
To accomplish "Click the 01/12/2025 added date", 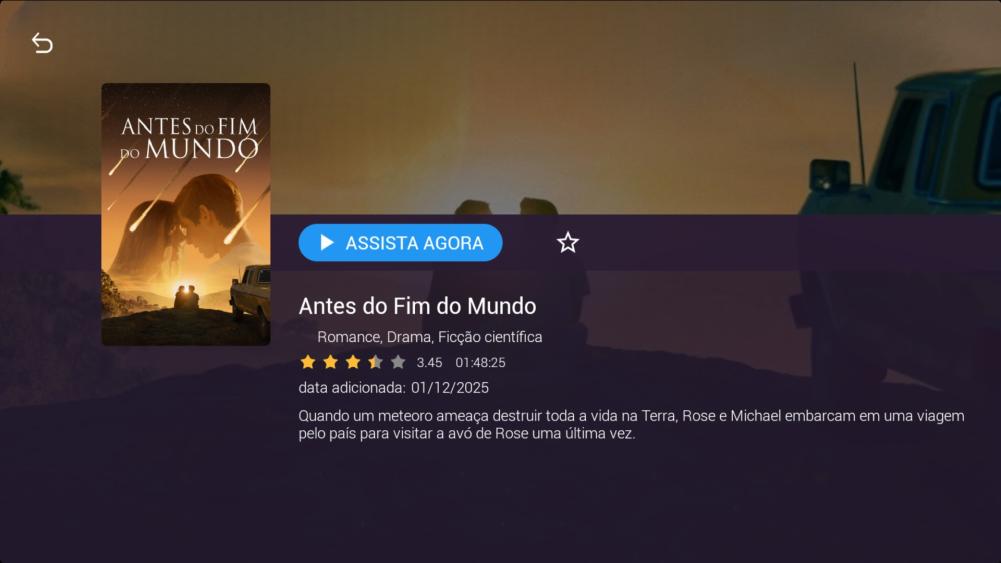I will coord(450,387).
